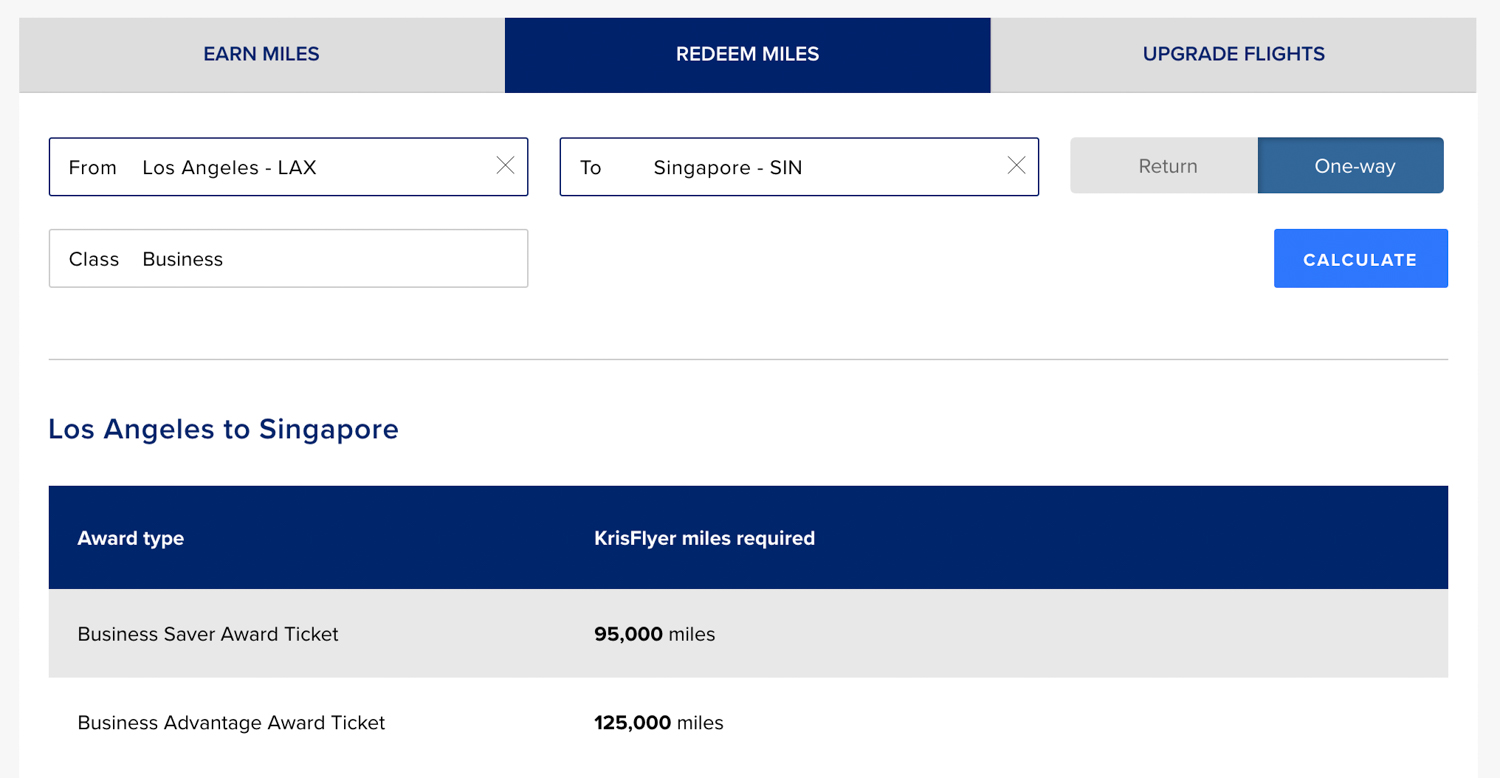Click the 95,000 miles value
Image resolution: width=1500 pixels, height=778 pixels.
pyautogui.click(x=654, y=634)
